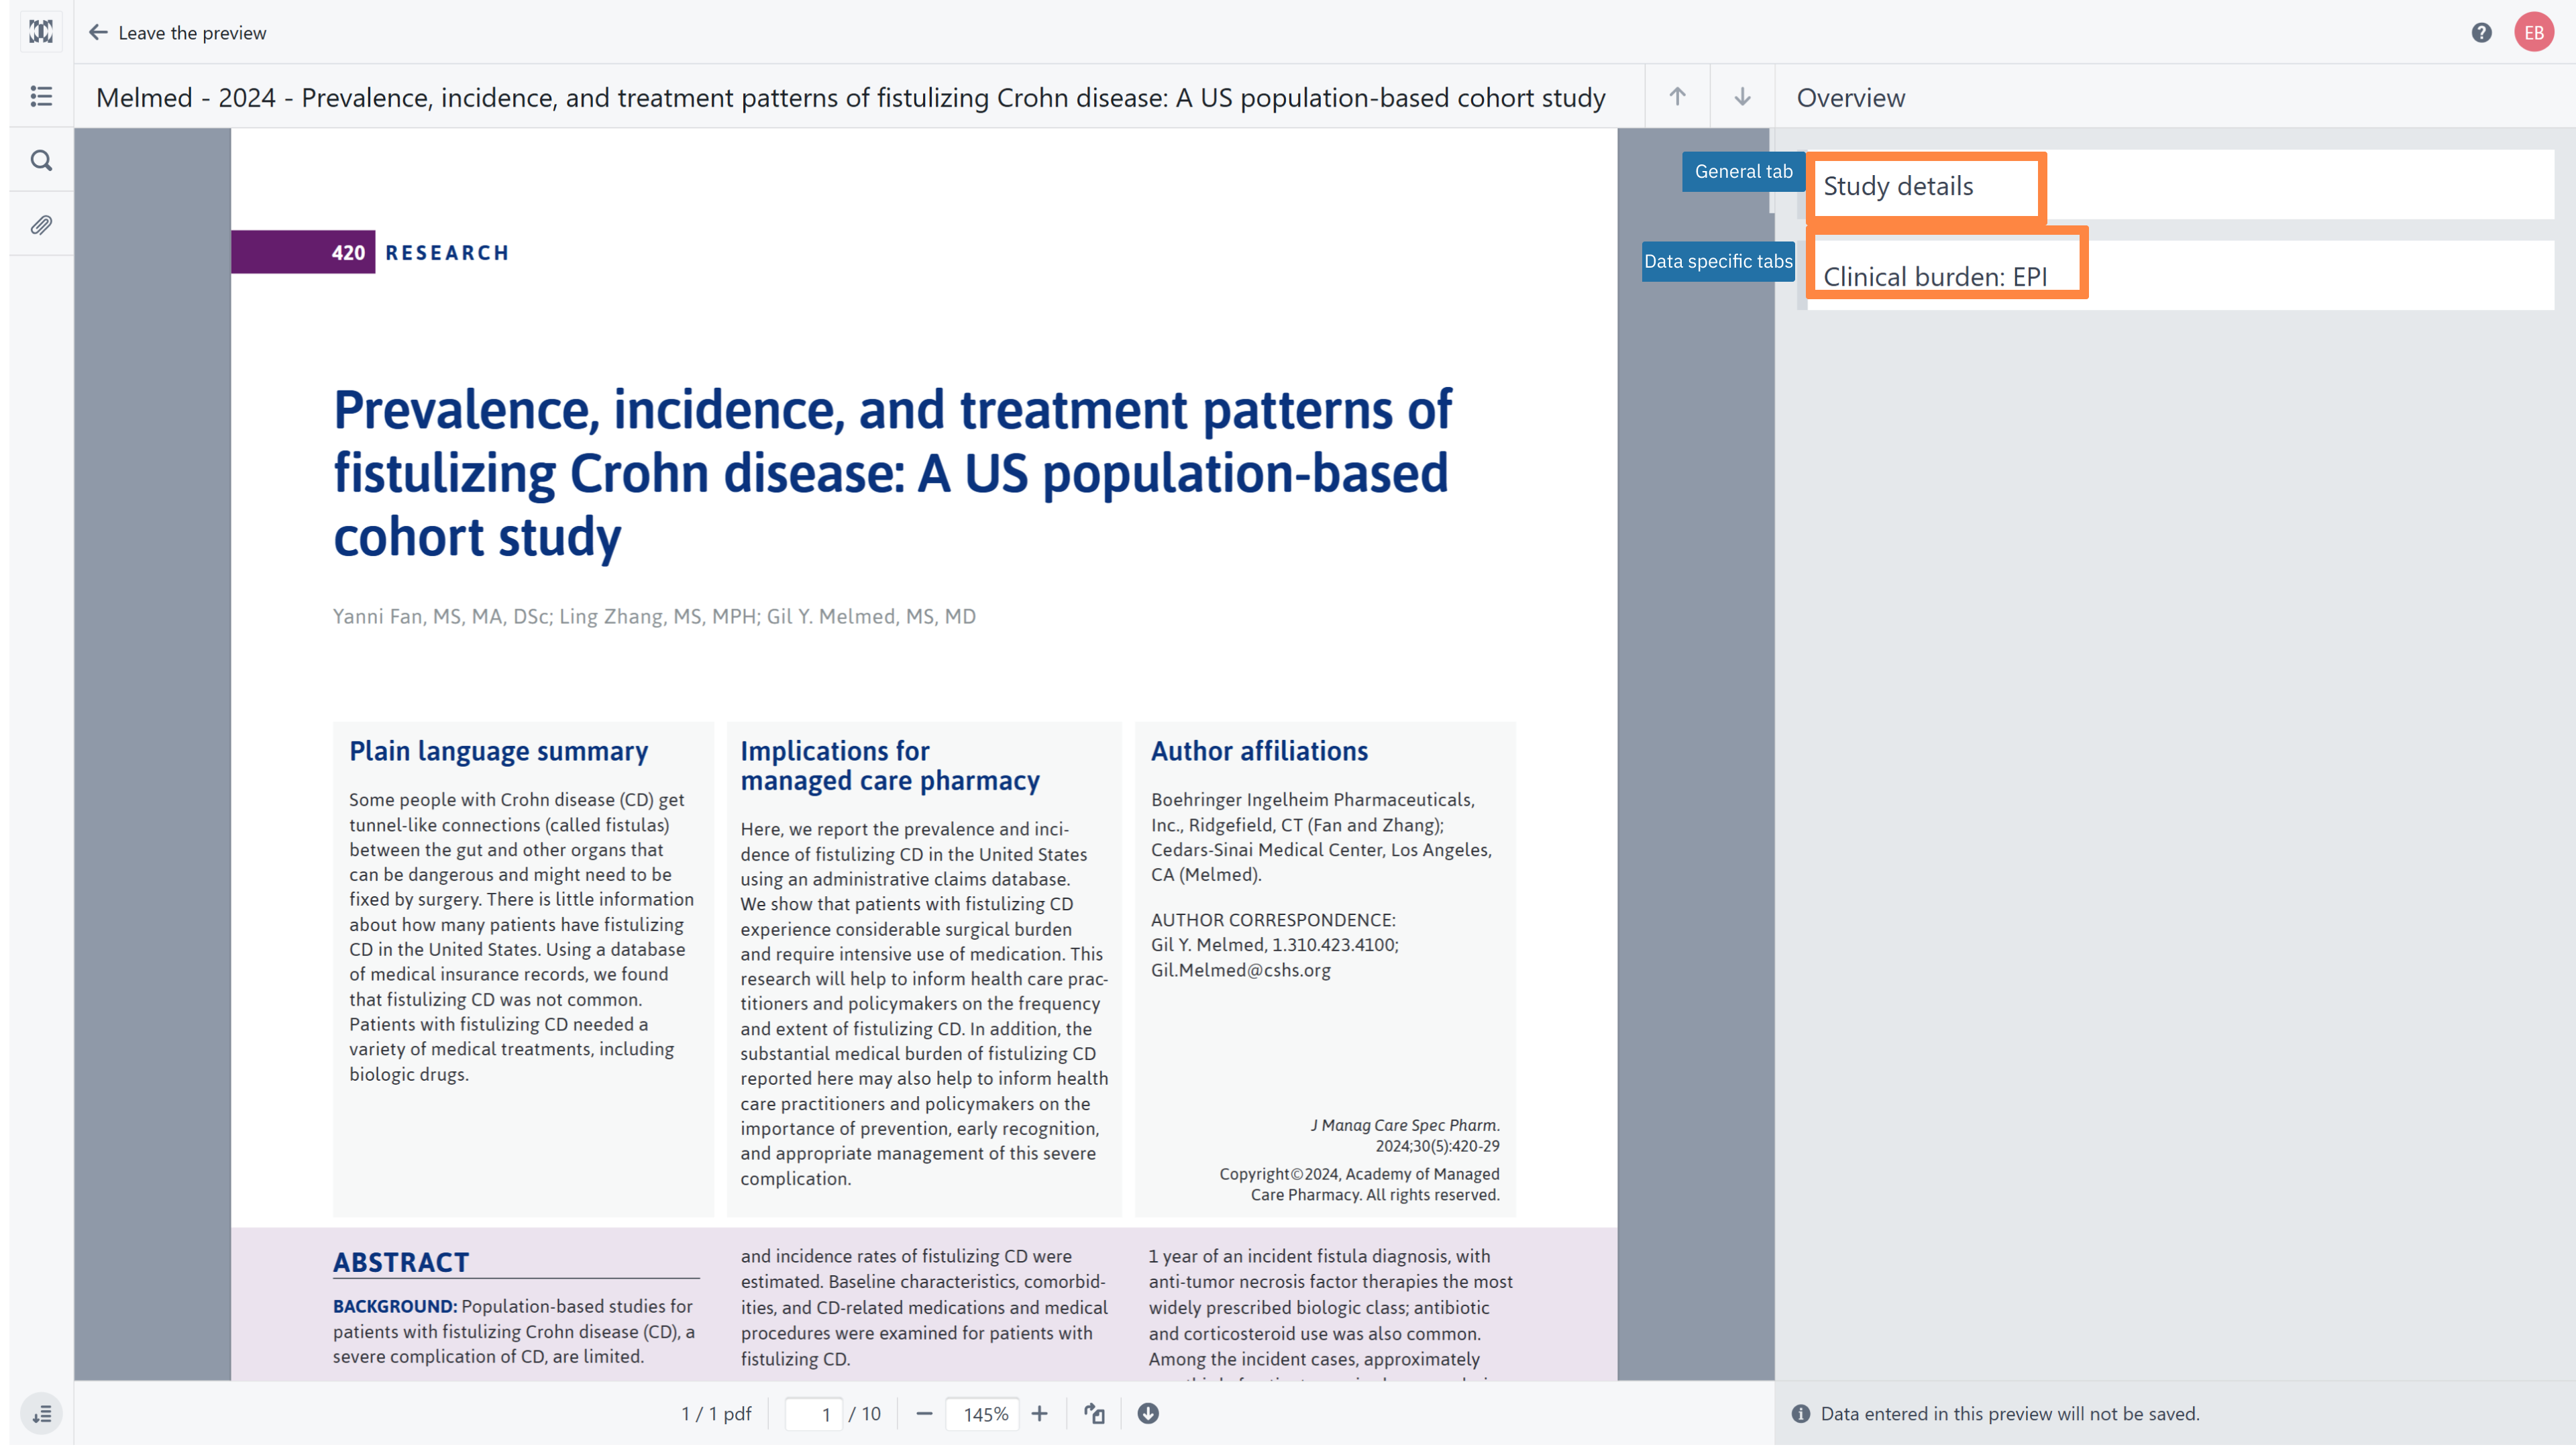
Task: Click 'Author affiliations' heading
Action: [1259, 751]
